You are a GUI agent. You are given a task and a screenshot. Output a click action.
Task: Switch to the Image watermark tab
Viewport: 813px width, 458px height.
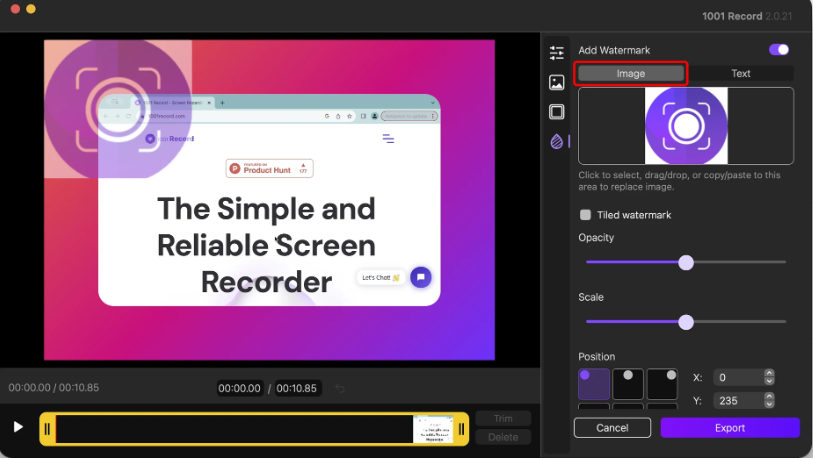click(630, 74)
